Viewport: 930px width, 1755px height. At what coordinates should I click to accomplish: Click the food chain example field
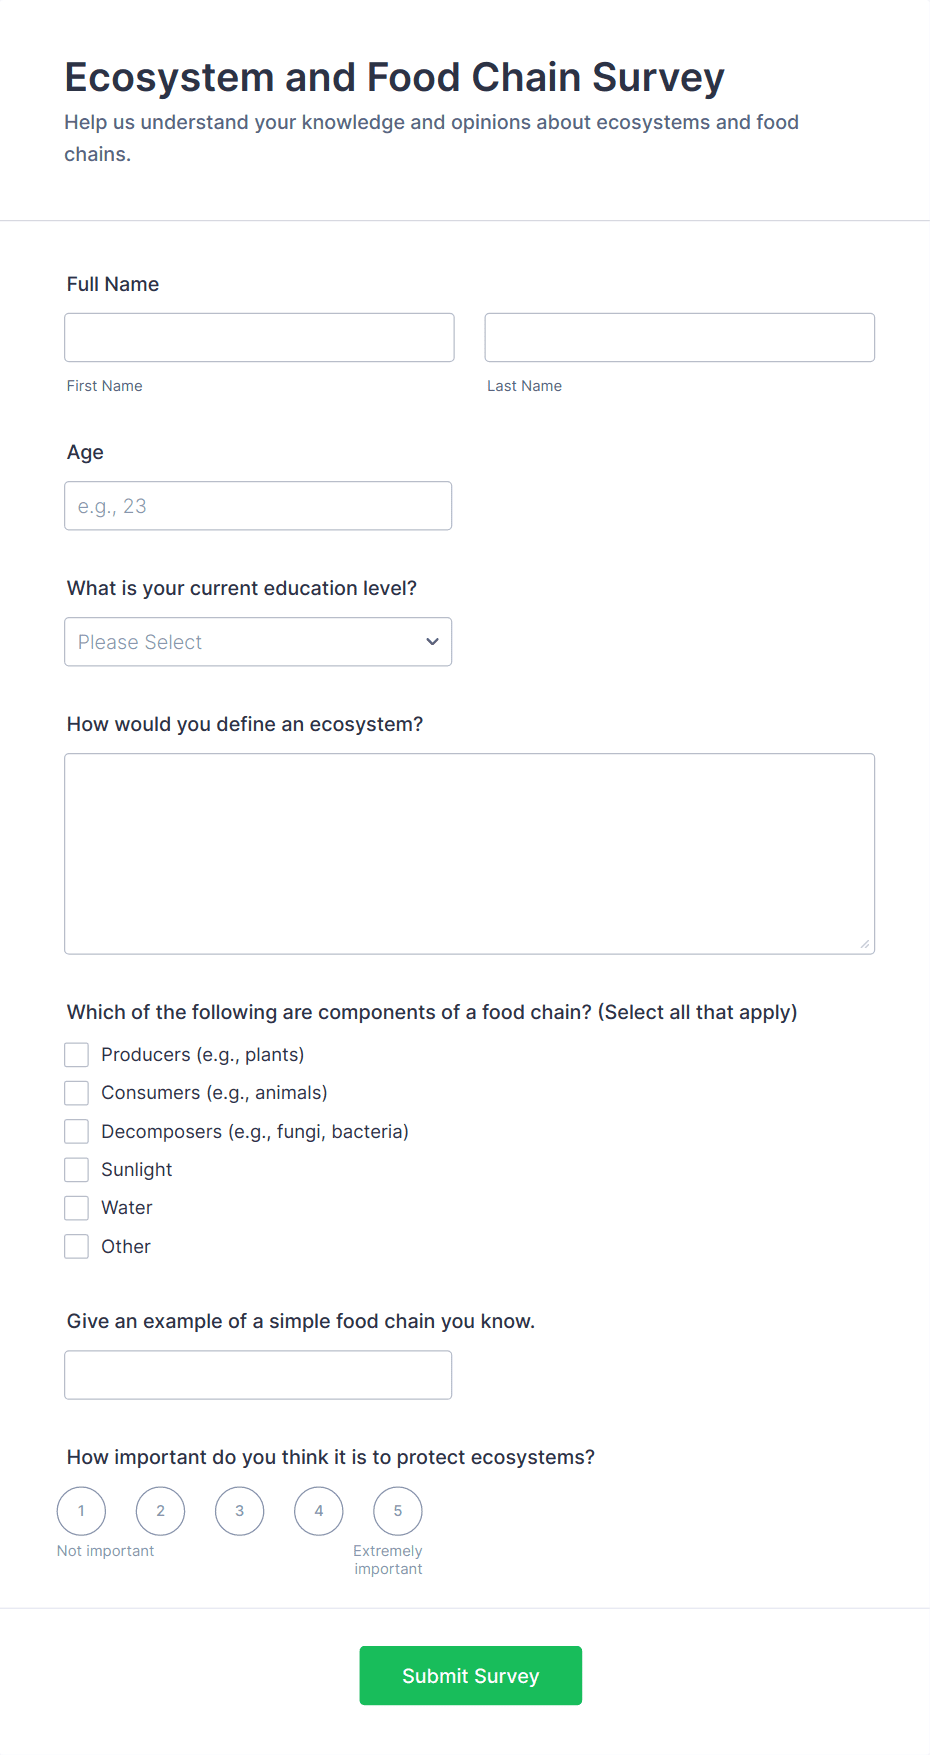[x=258, y=1375]
